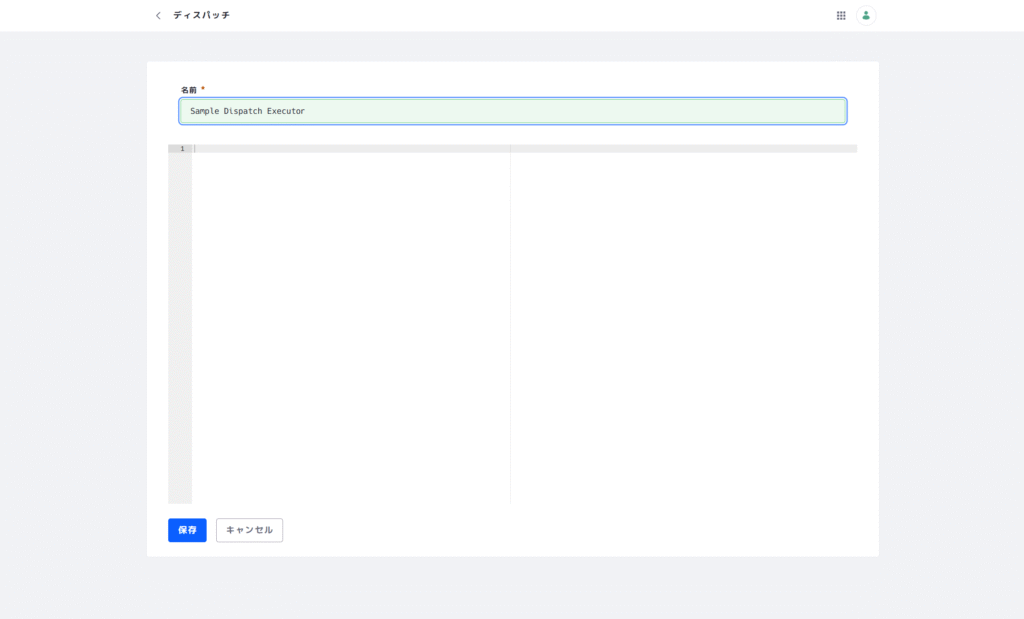This screenshot has height=619, width=1024.
Task: Click the editor's vertical print margin line
Action: [x=510, y=320]
